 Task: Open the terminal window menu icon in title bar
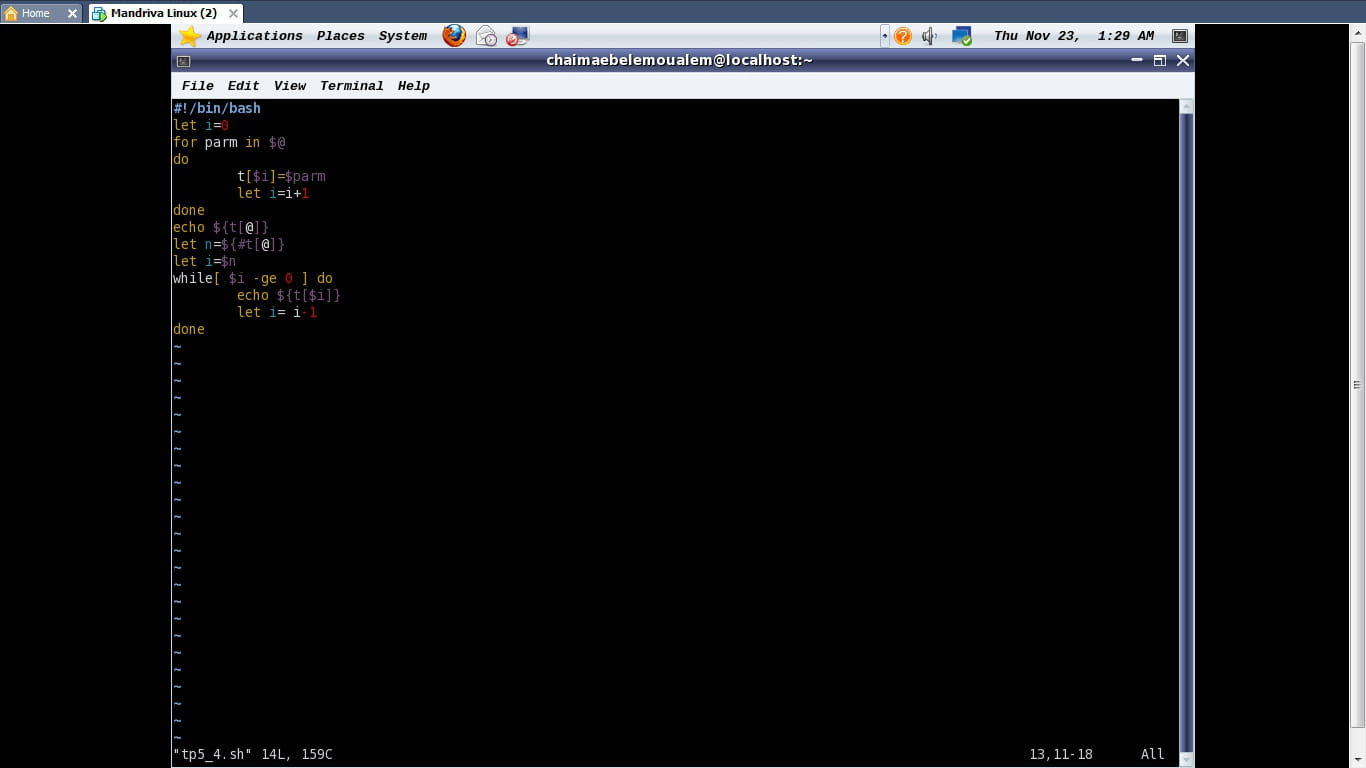(x=183, y=61)
